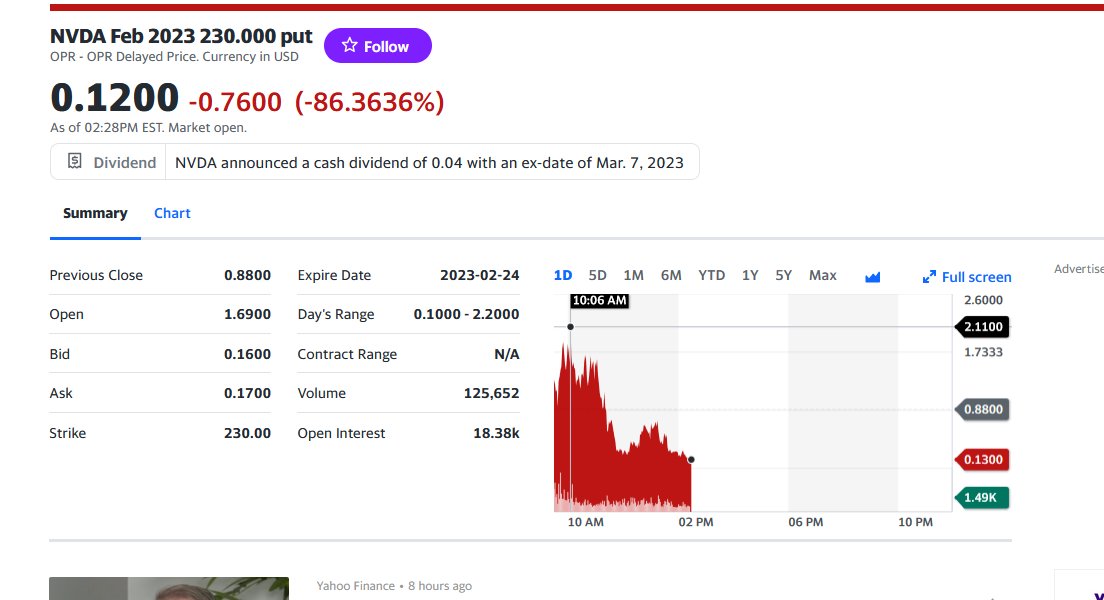Click the Strike value 230.00
Screen dimensions: 1104x600
point(247,433)
